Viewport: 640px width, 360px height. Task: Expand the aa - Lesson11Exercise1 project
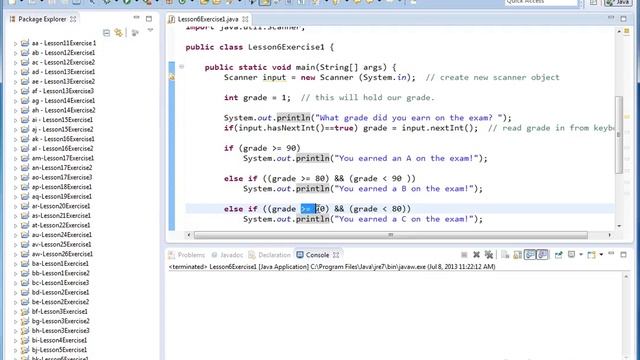16,43
